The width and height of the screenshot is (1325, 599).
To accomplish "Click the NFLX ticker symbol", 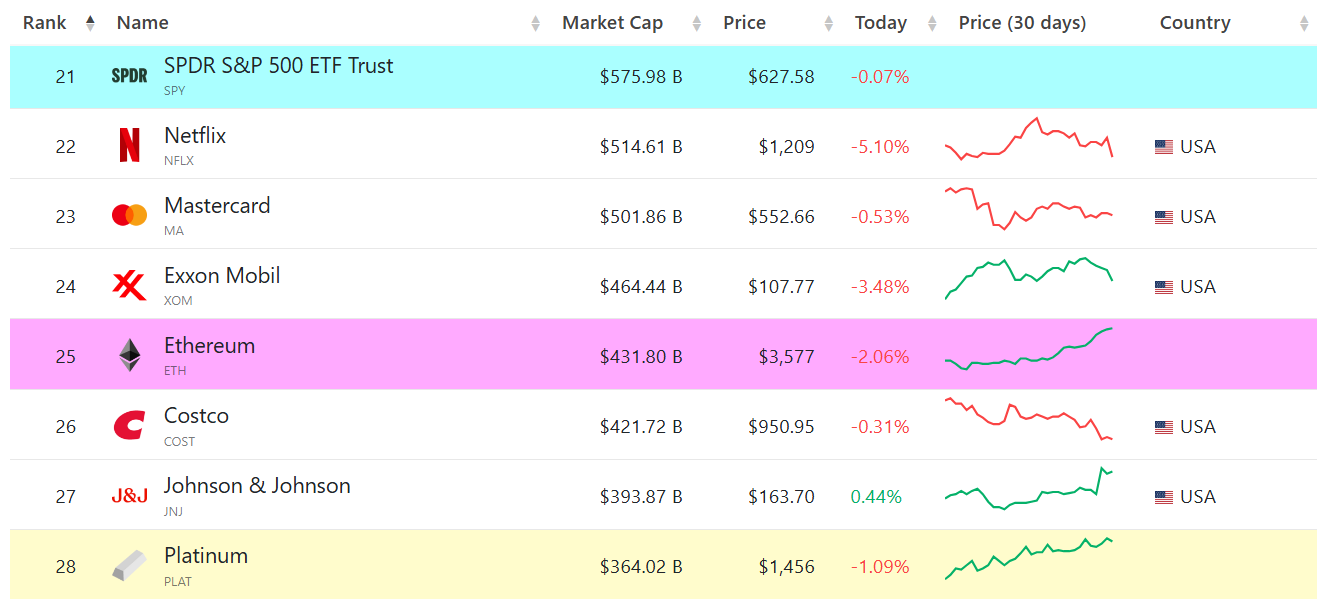I will (179, 160).
